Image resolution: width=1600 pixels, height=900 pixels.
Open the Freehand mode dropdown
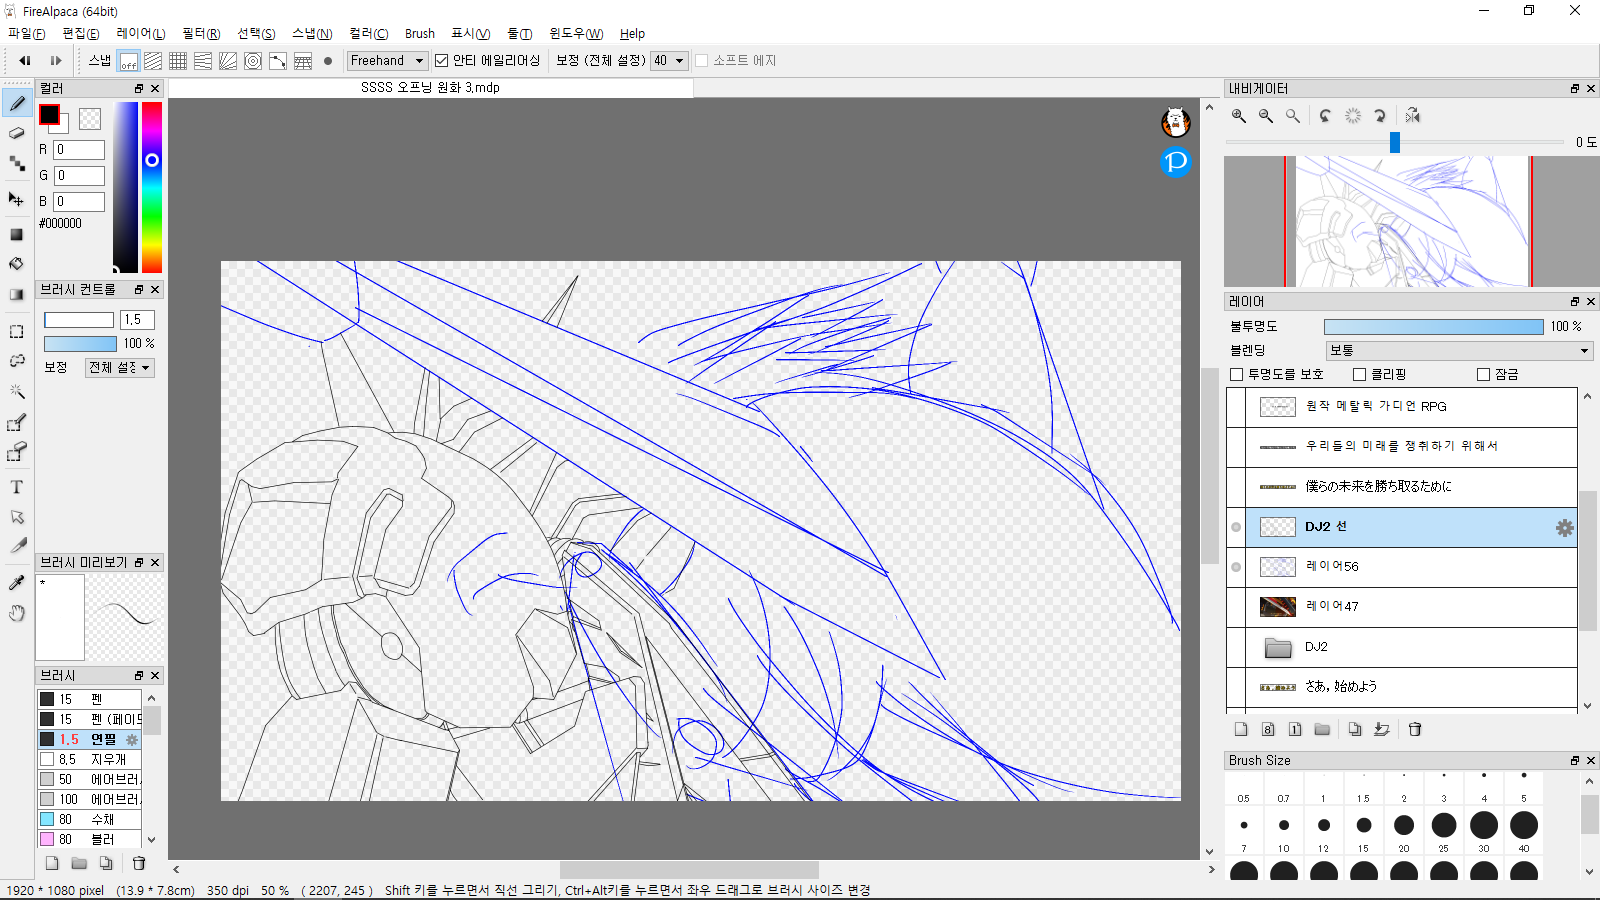(387, 61)
